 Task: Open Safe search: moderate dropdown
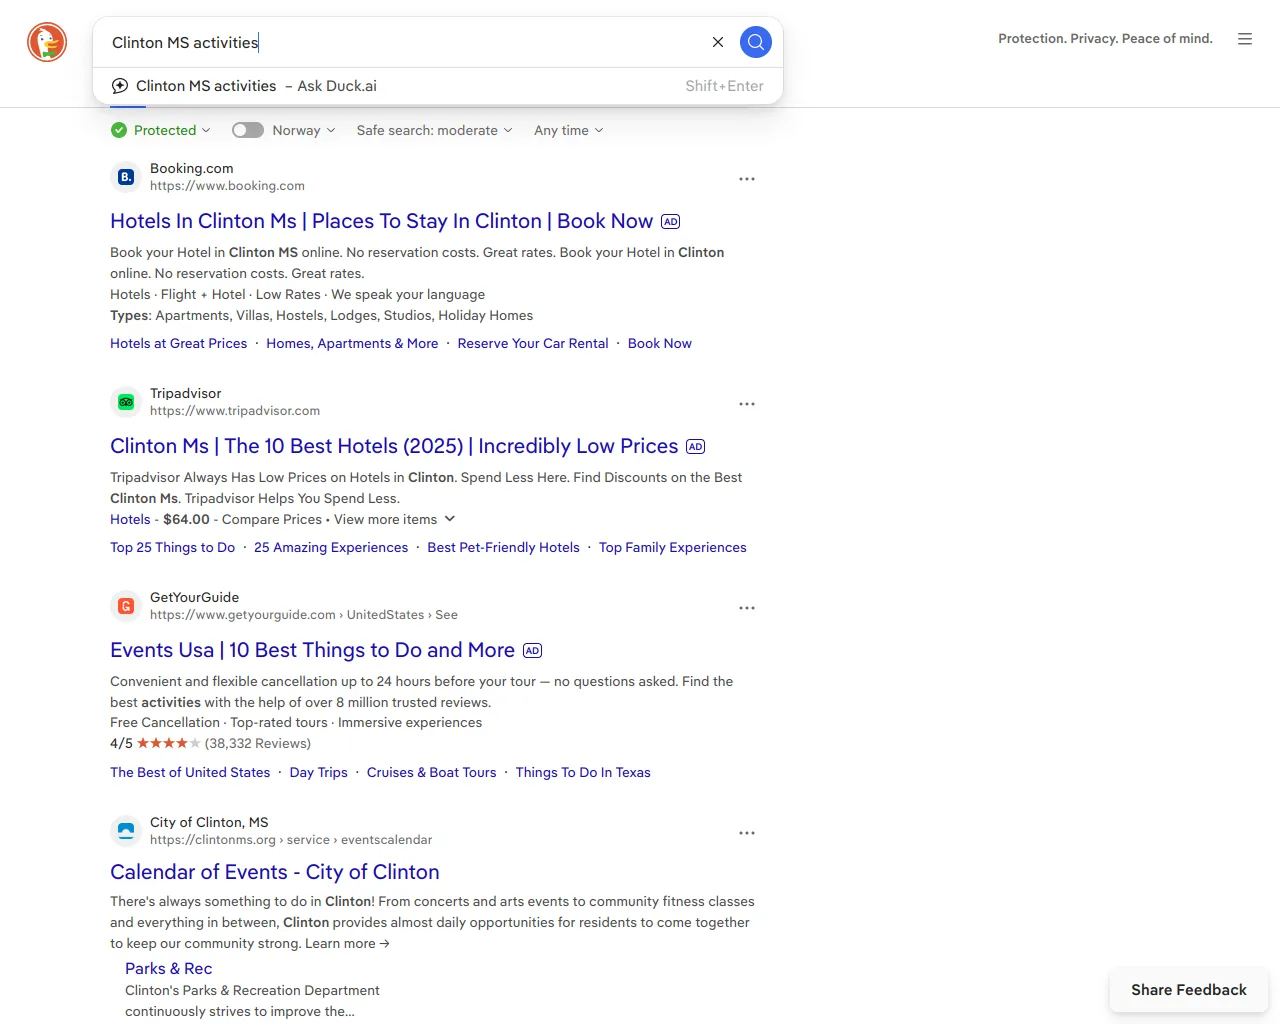(x=434, y=130)
